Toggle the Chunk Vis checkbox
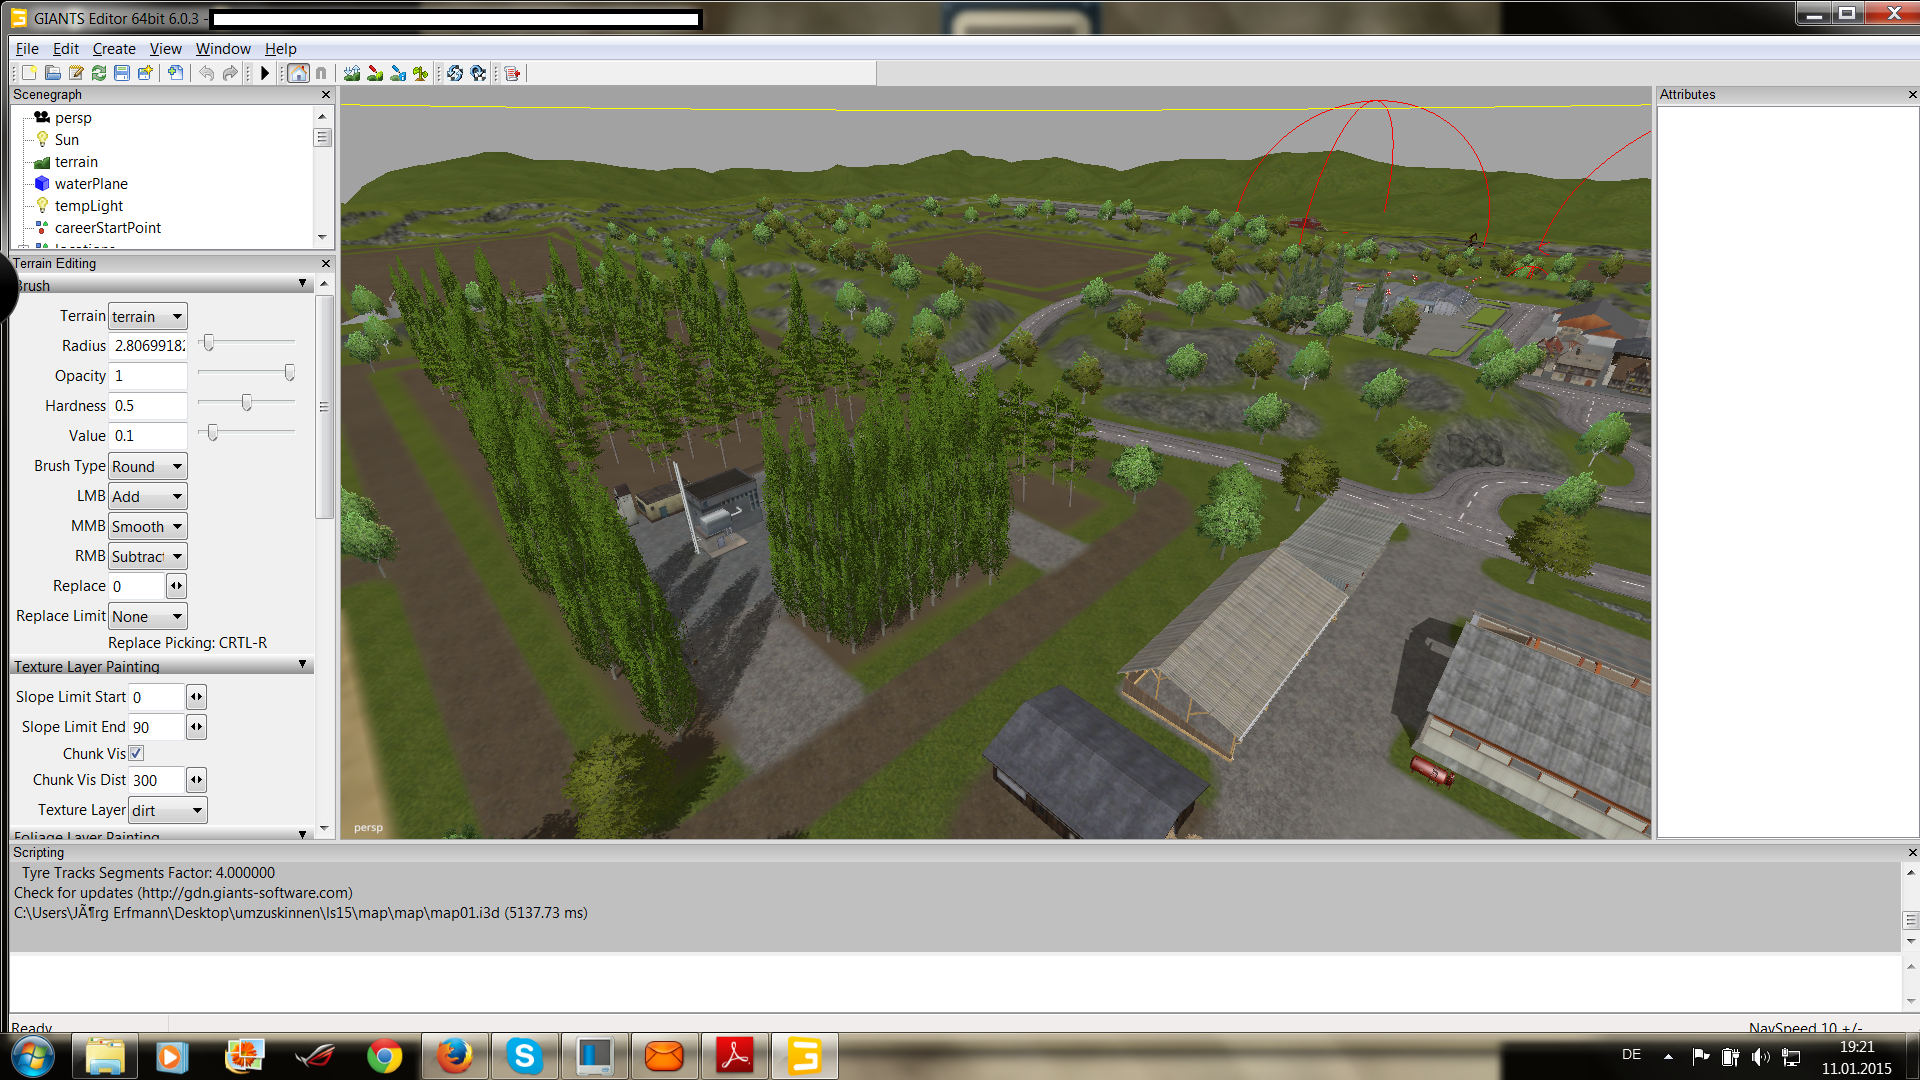The height and width of the screenshot is (1080, 1920). point(136,754)
